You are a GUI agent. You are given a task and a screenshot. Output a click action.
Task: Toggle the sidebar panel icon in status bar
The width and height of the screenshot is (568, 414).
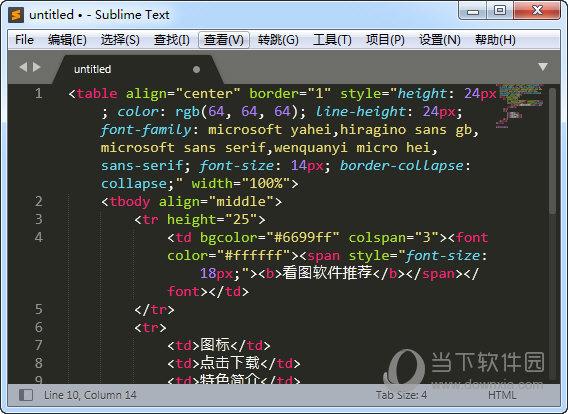(x=26, y=394)
